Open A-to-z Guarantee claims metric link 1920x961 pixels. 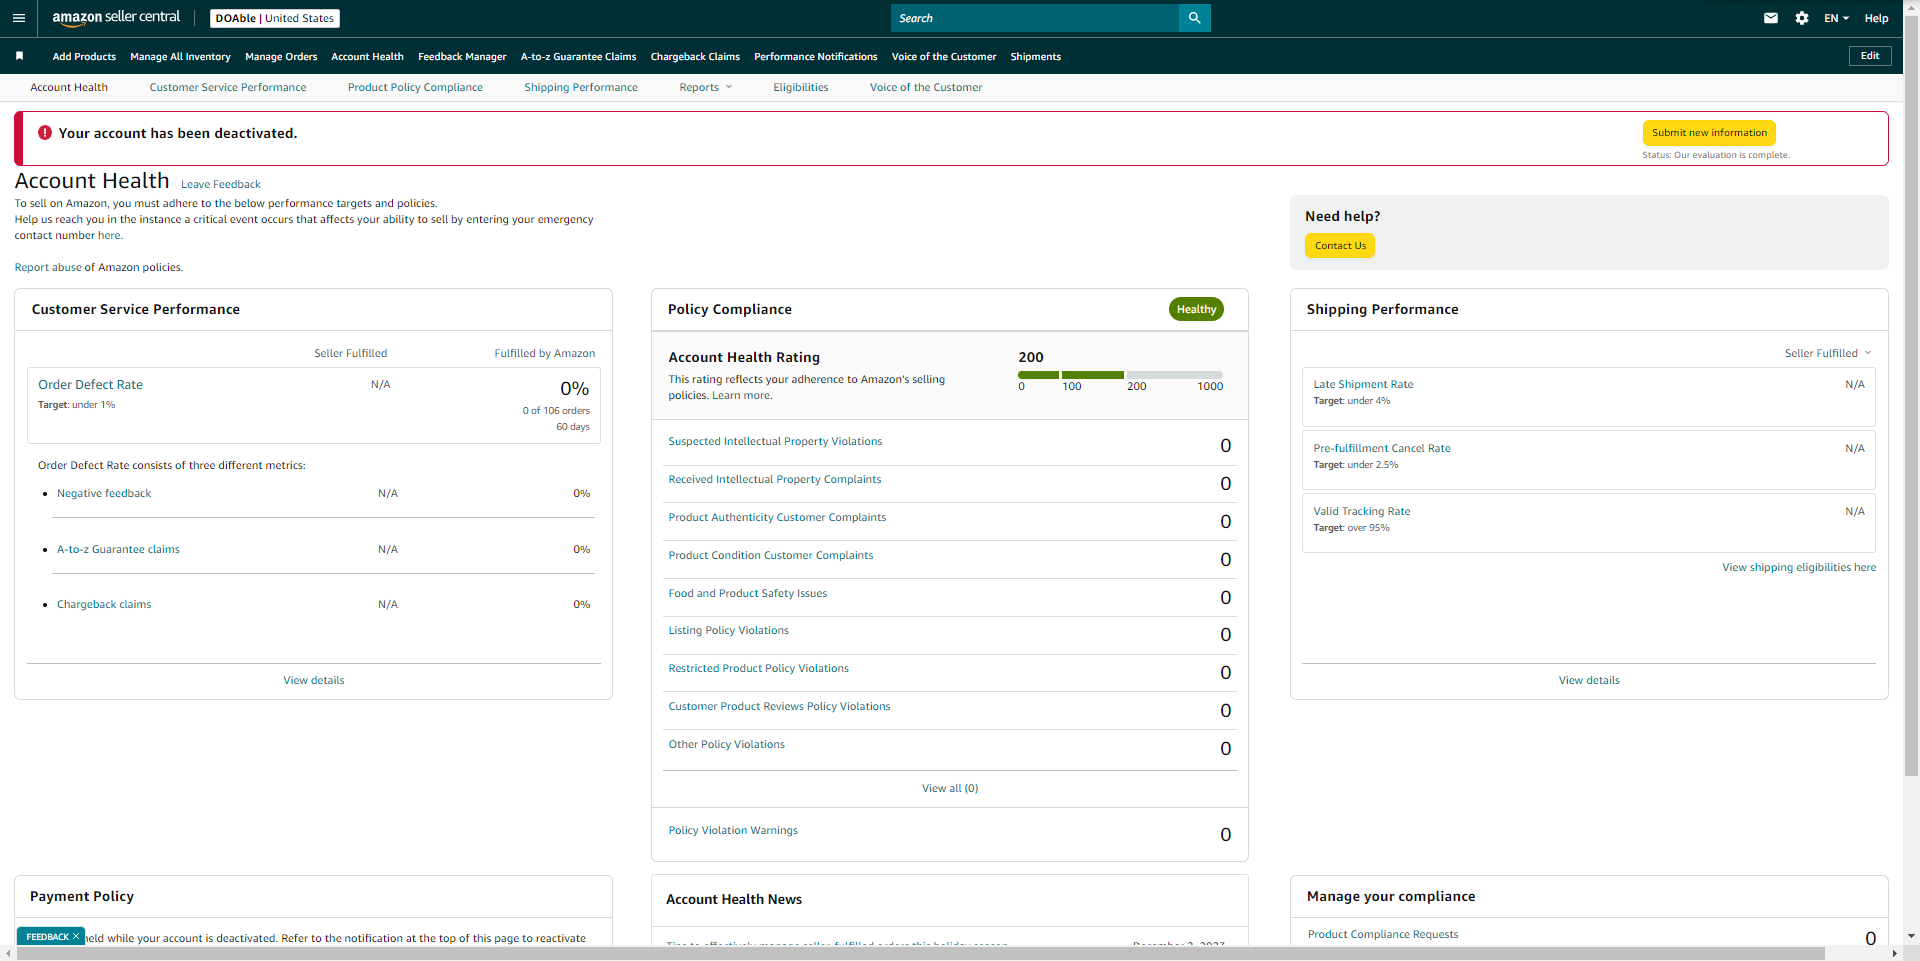pos(118,549)
